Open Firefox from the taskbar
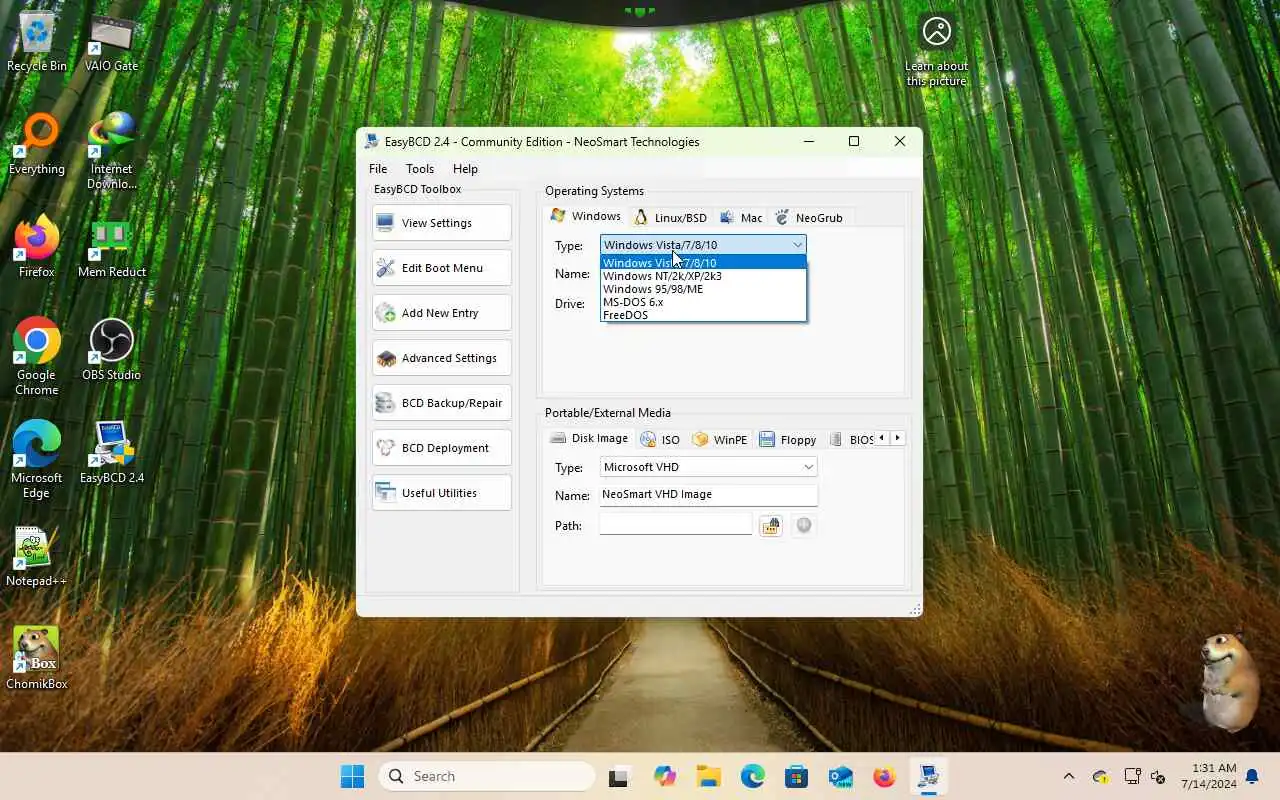 [885, 776]
